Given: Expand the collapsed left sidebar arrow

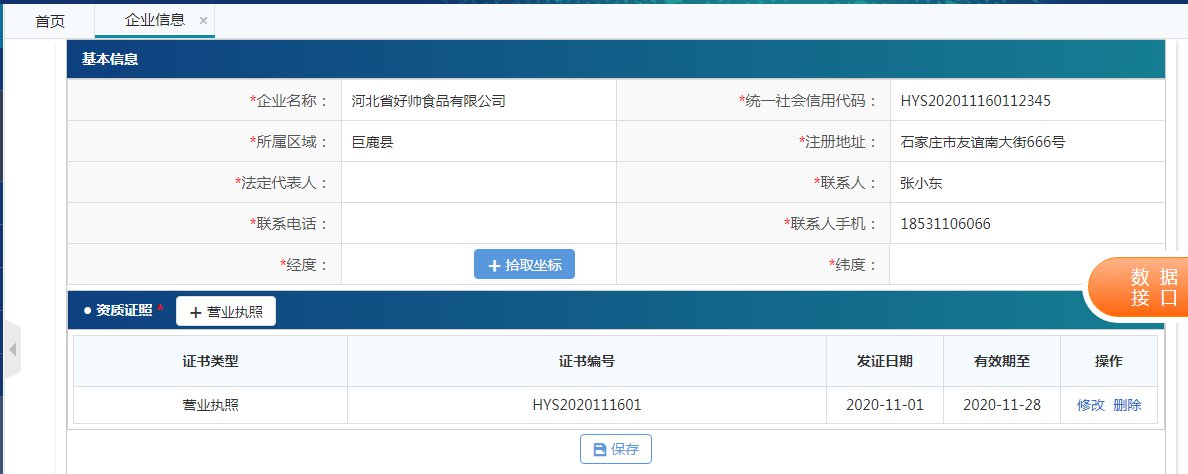Looking at the screenshot, I should coord(12,349).
